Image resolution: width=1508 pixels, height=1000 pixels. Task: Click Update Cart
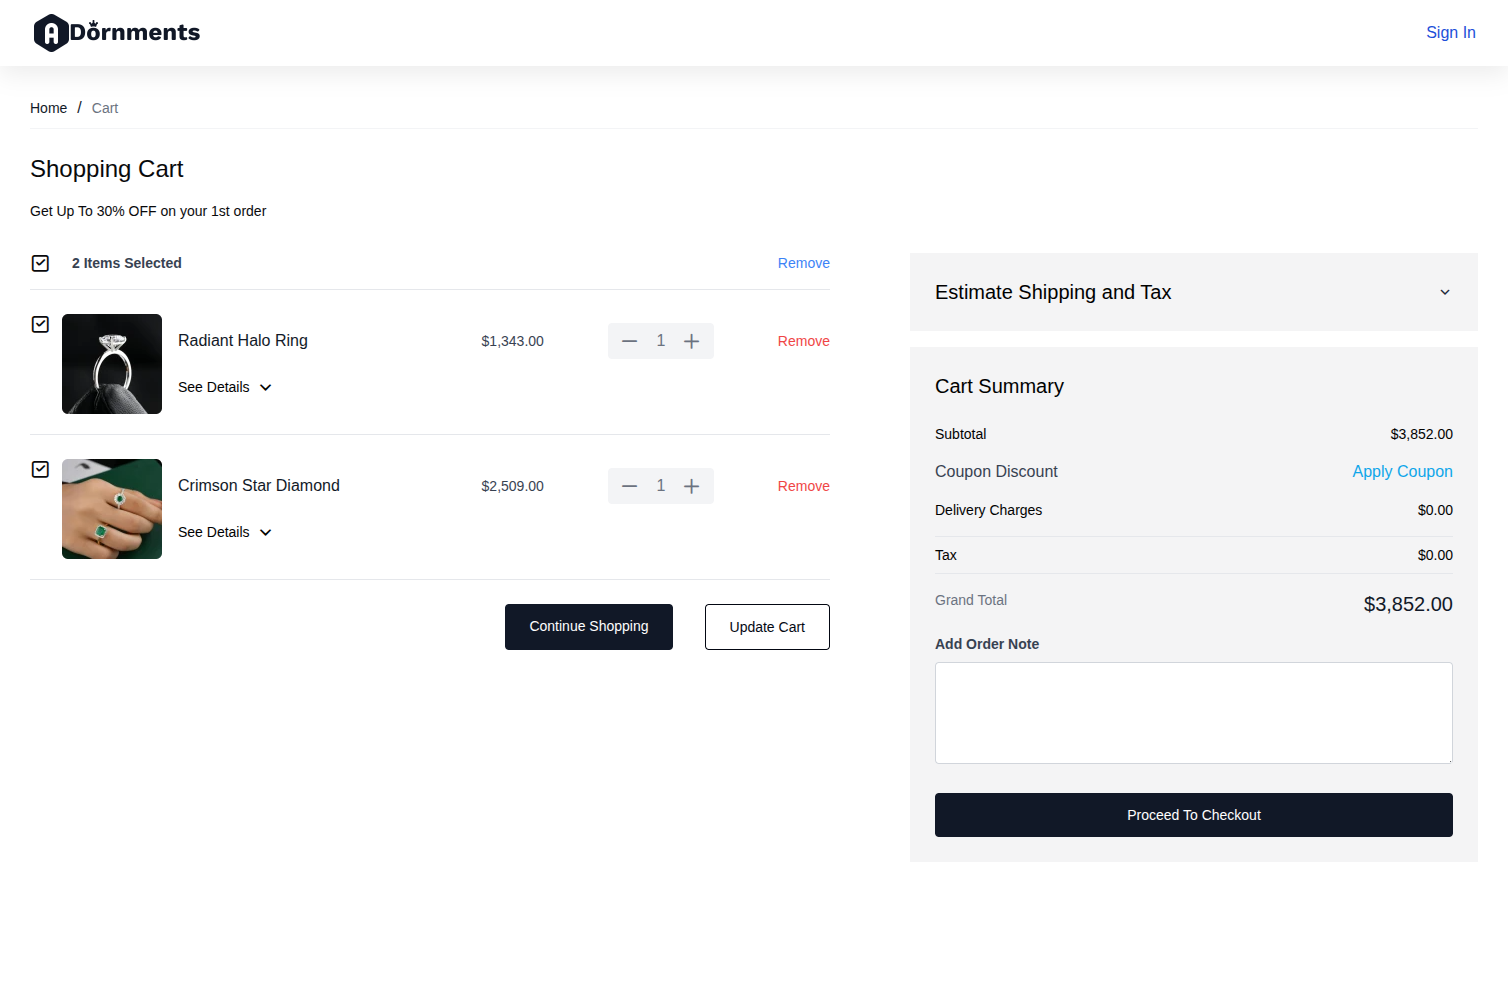point(767,627)
